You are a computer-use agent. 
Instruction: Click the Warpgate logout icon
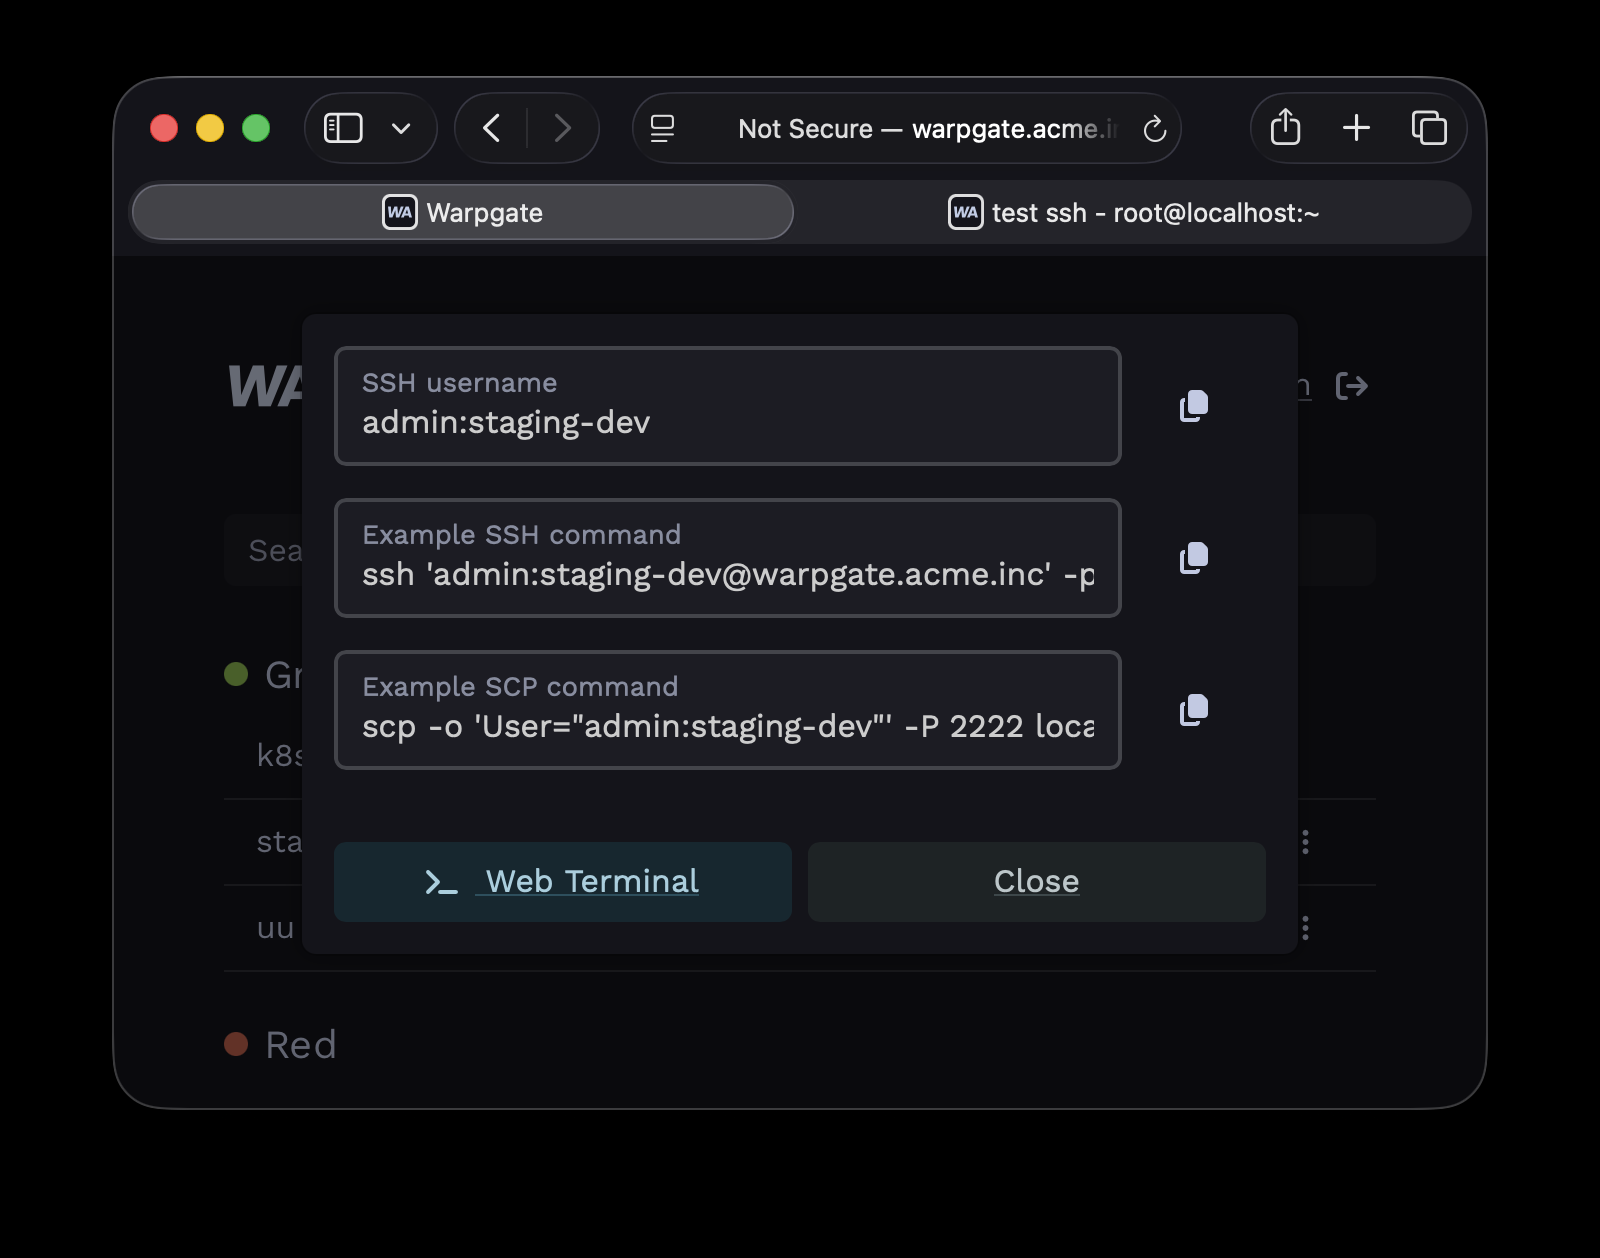tap(1352, 386)
